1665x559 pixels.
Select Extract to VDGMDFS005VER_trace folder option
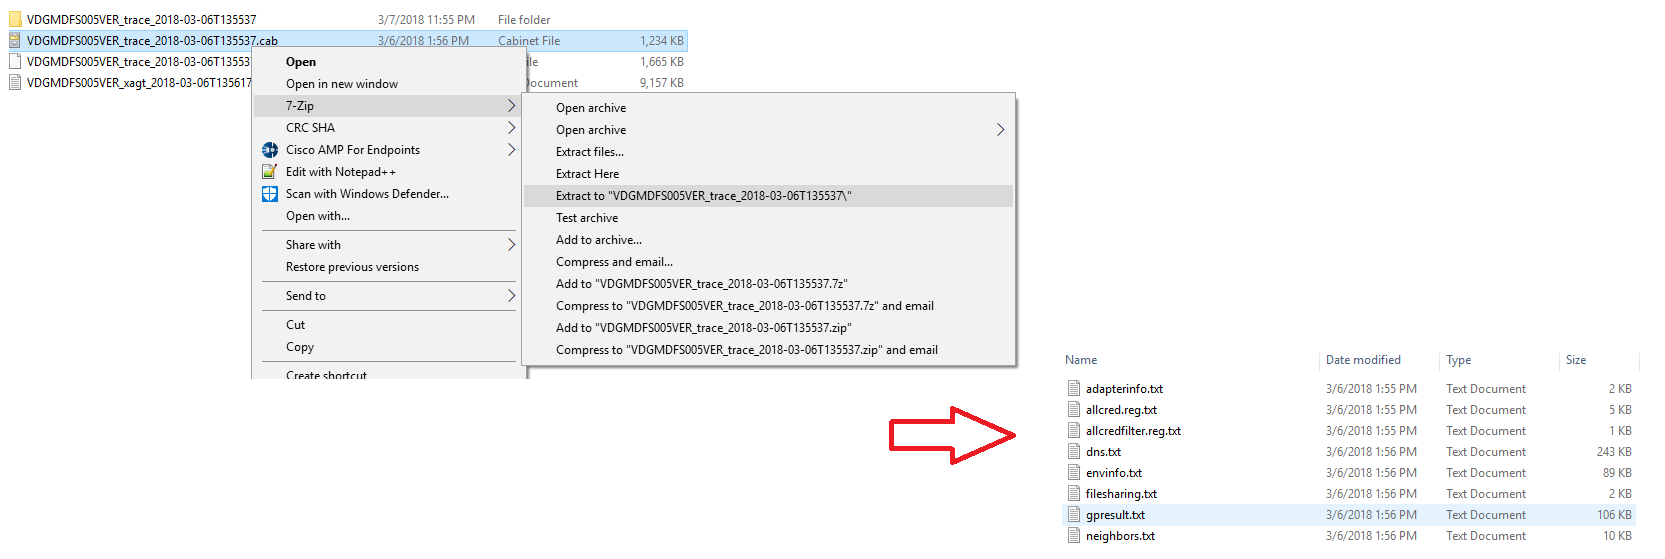(768, 196)
